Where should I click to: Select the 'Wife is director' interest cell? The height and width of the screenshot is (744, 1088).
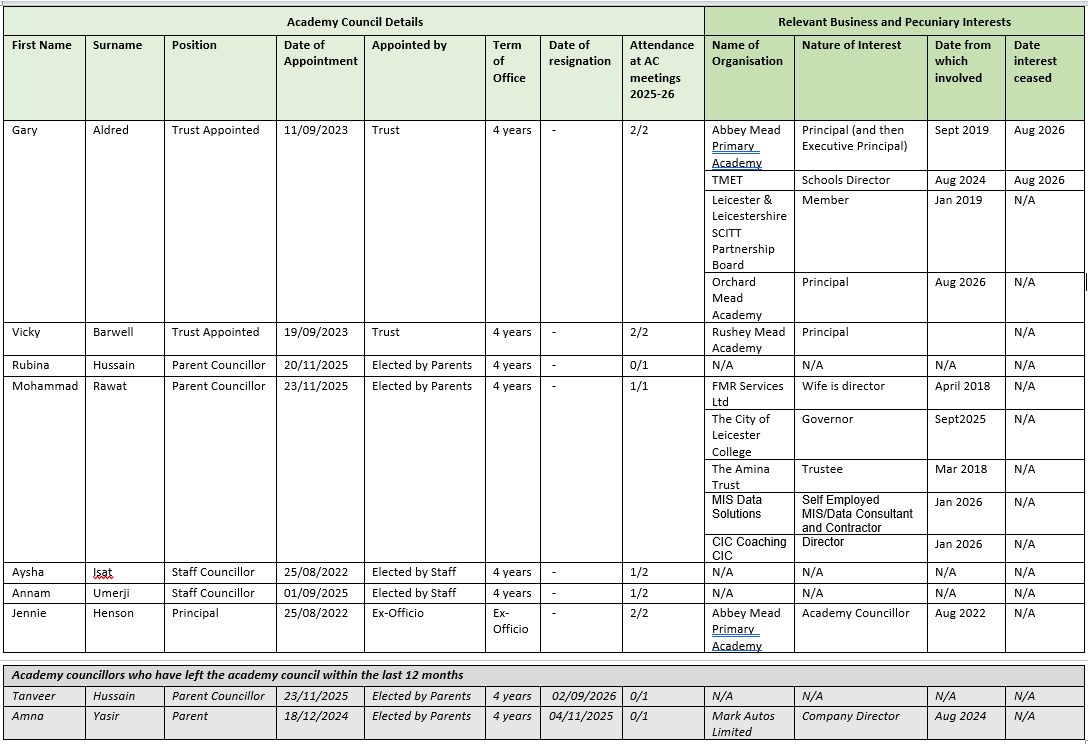pyautogui.click(x=861, y=394)
